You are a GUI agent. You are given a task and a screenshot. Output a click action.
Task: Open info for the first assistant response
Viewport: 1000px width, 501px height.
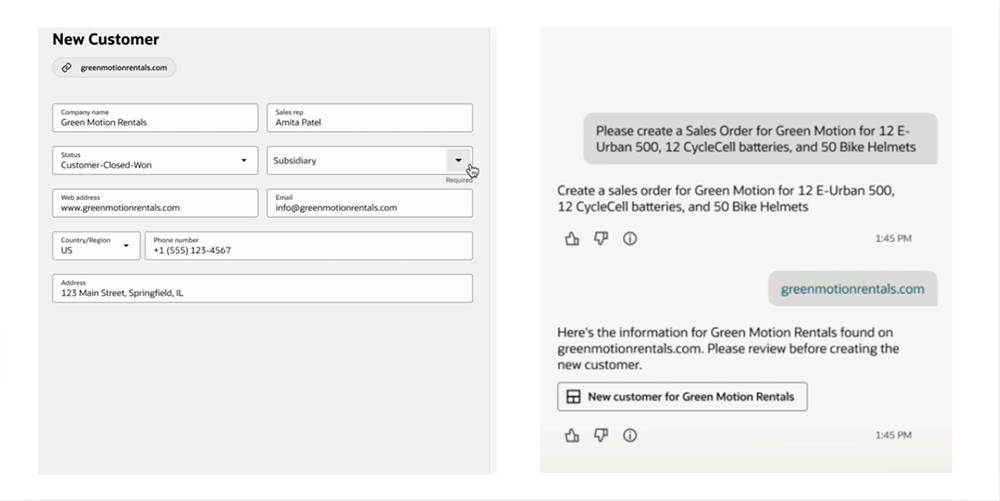[630, 239]
